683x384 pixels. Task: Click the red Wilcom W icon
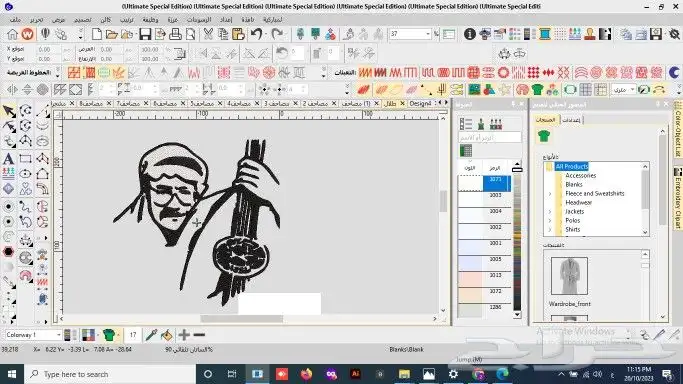27,34
